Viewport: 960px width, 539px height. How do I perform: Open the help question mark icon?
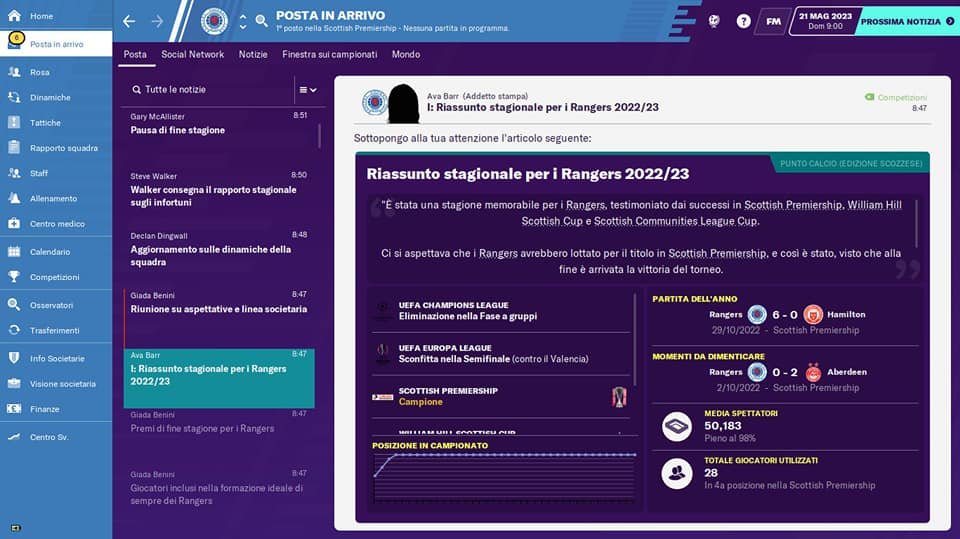point(743,21)
